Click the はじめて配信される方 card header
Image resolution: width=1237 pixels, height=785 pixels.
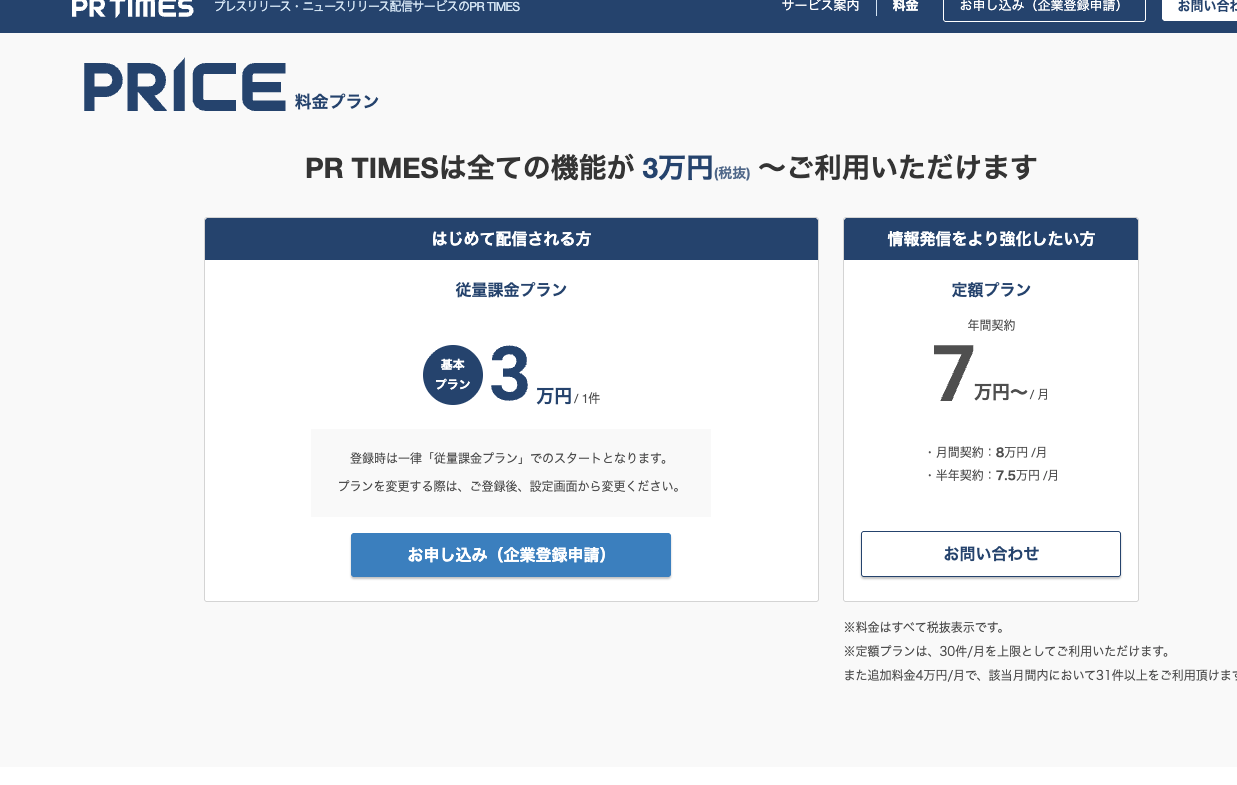[511, 239]
